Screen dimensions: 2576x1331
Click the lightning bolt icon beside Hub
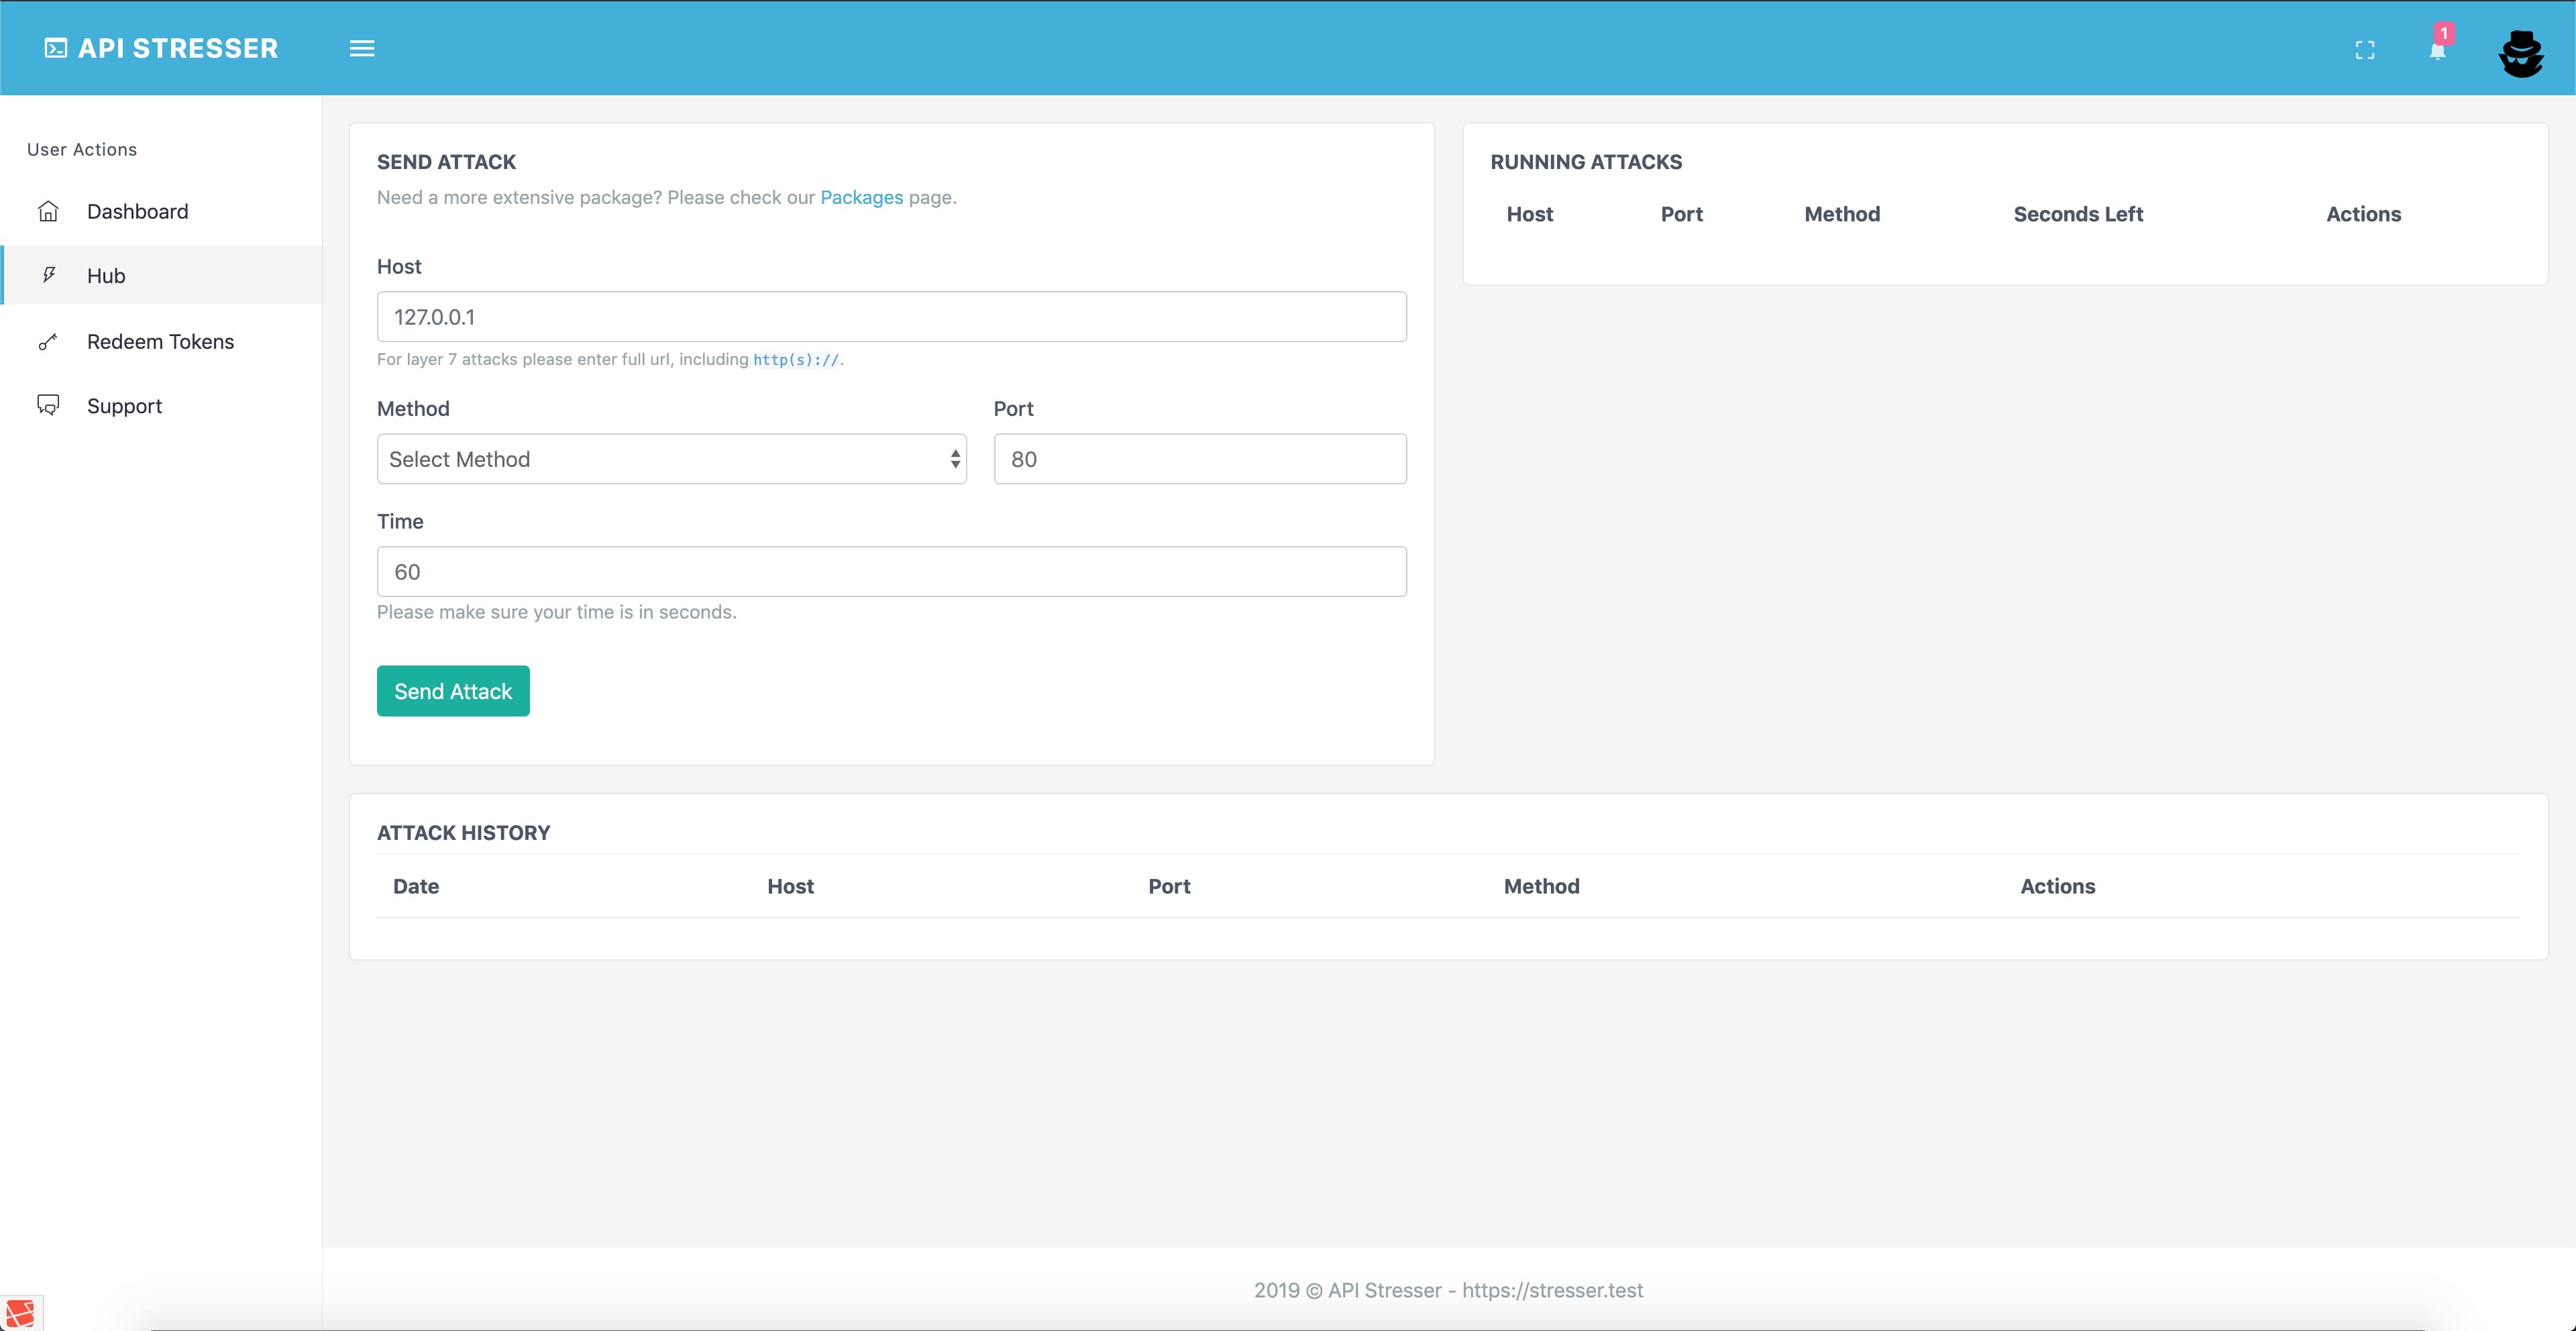click(49, 275)
